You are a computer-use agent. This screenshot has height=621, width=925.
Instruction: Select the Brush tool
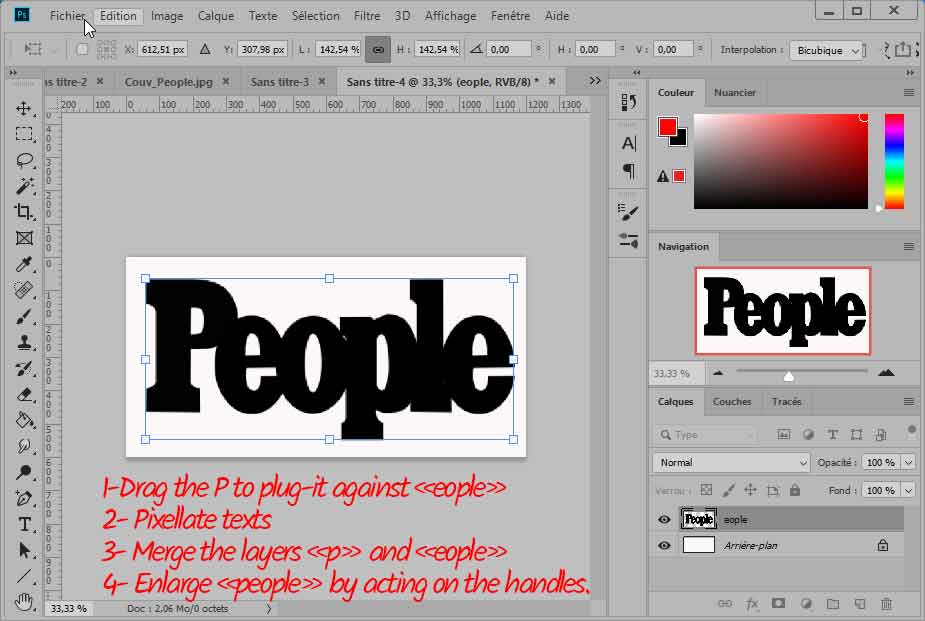[24, 317]
